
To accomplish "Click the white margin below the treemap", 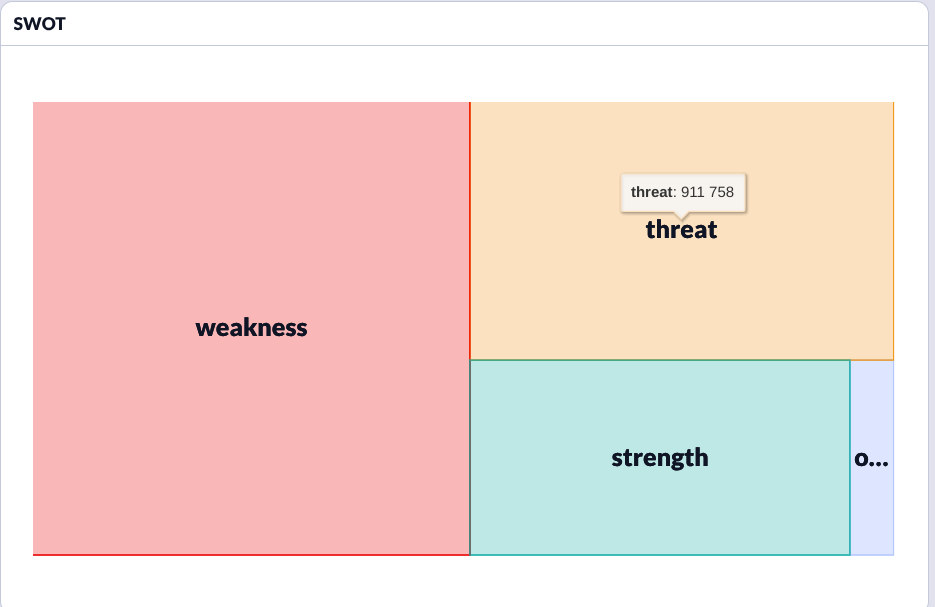I will pos(460,580).
